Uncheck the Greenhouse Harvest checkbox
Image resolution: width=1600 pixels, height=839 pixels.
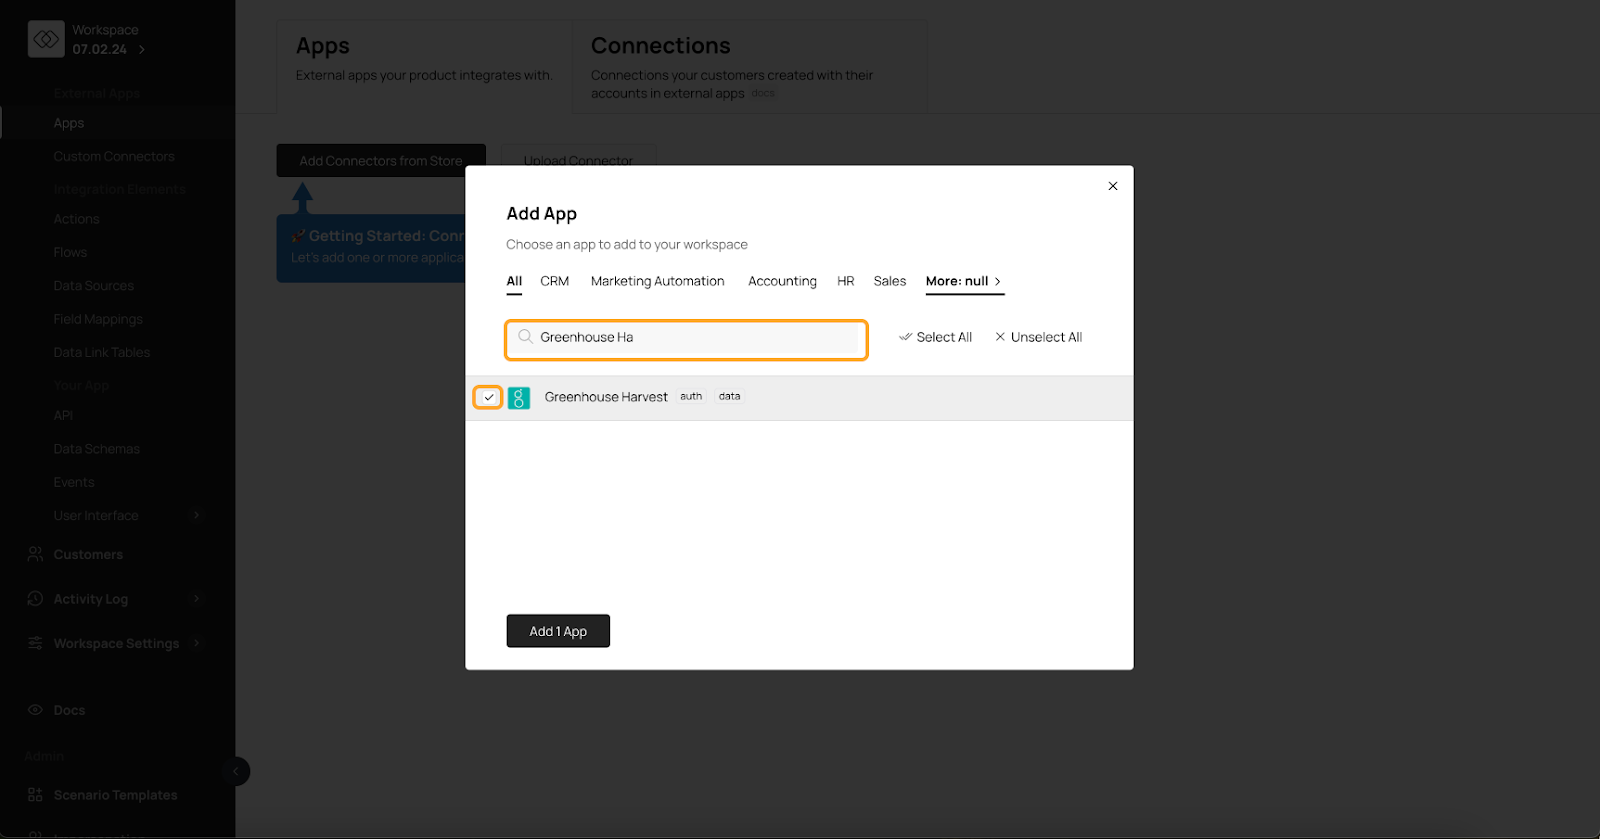488,397
